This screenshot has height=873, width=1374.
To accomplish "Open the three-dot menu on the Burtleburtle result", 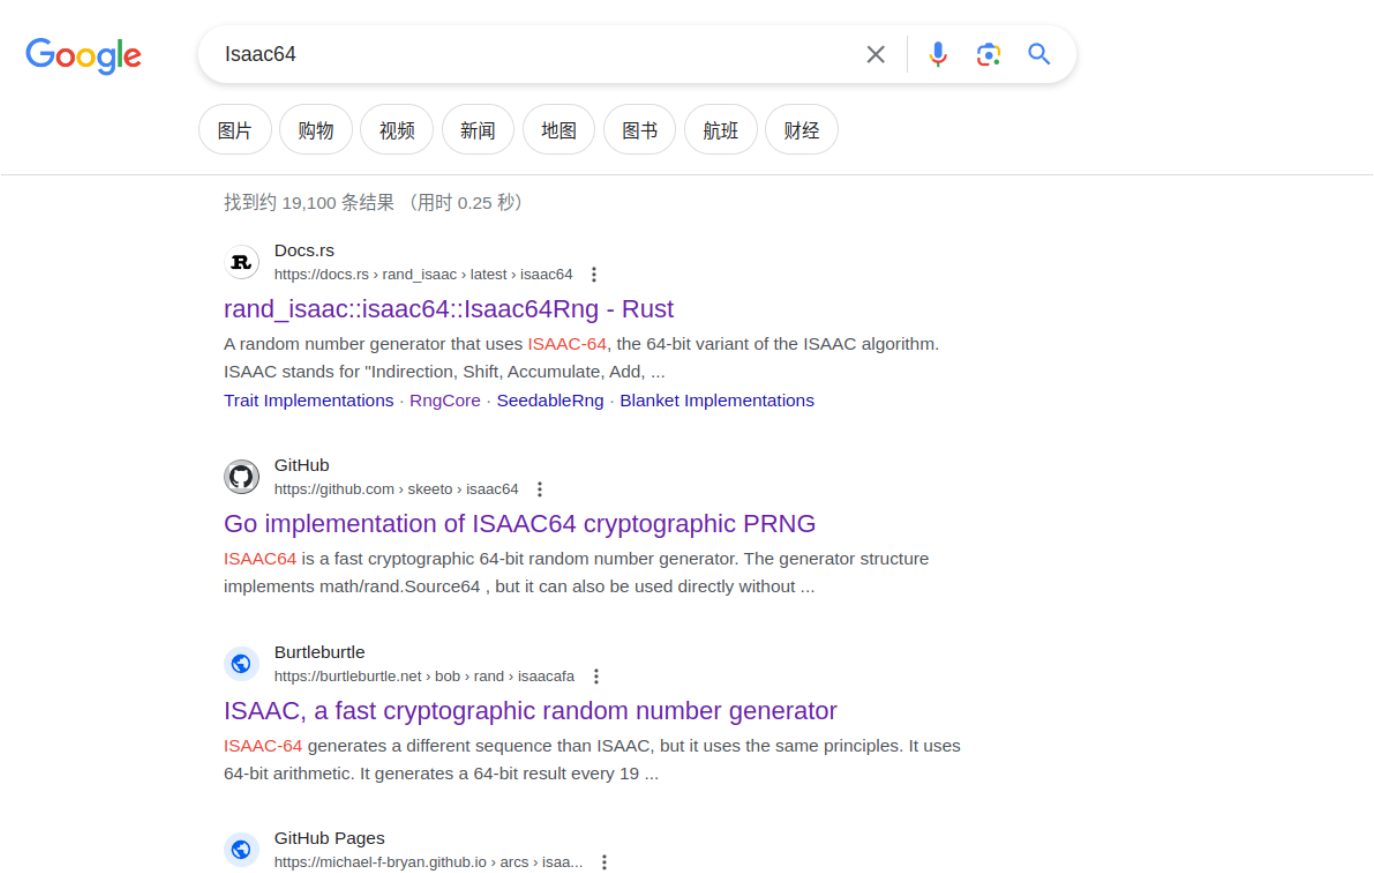I will click(x=595, y=675).
